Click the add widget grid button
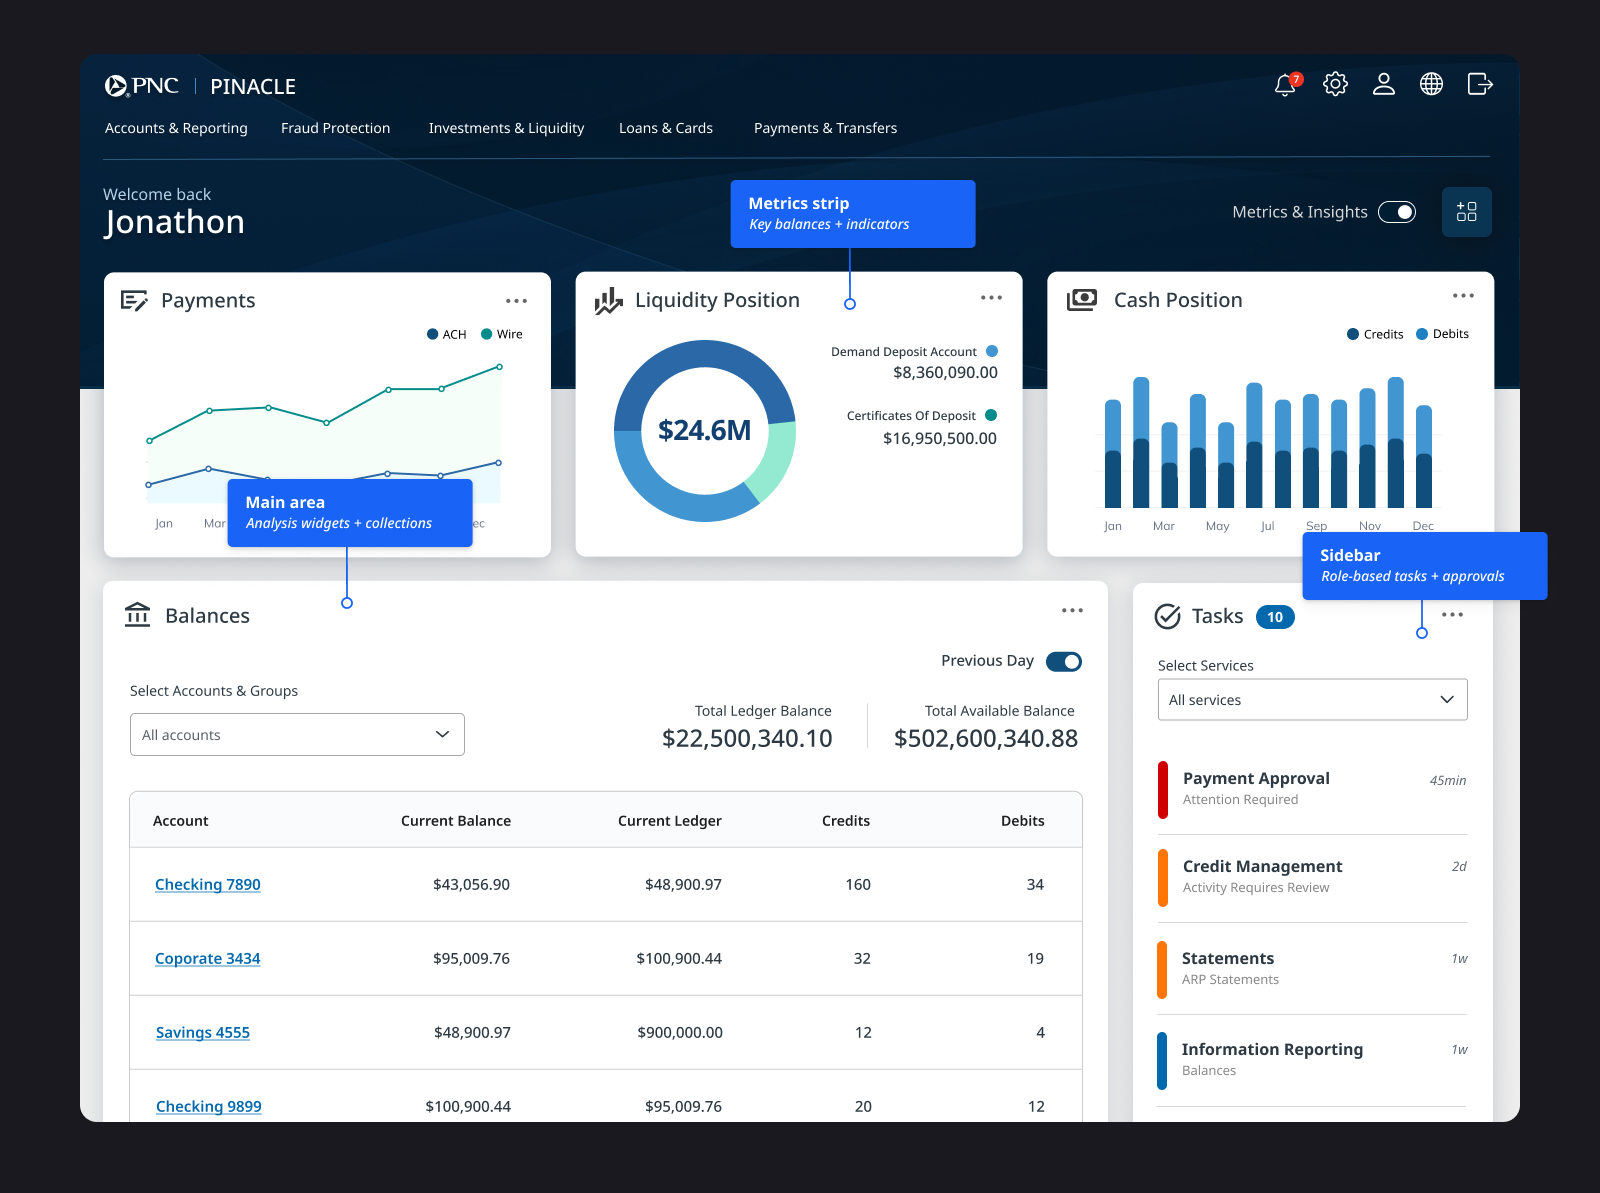This screenshot has height=1193, width=1600. point(1466,212)
